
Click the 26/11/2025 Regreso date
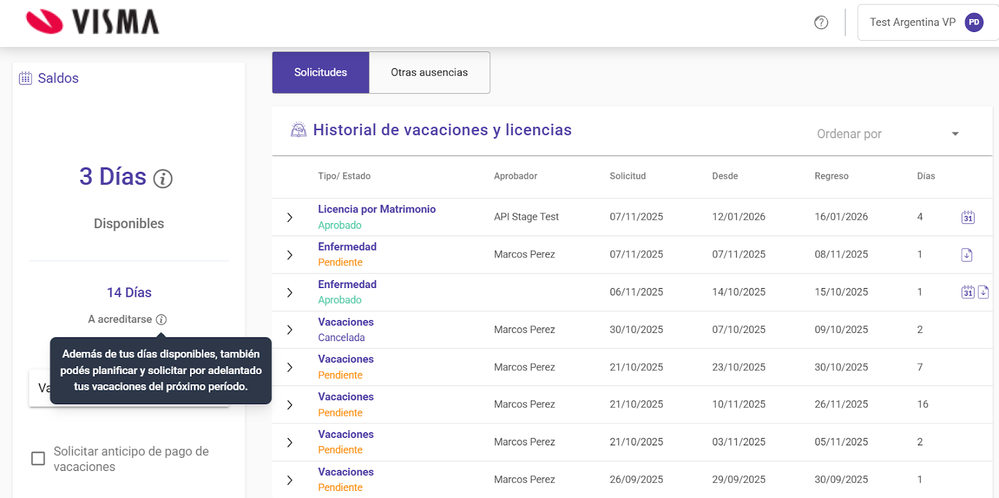pos(841,405)
